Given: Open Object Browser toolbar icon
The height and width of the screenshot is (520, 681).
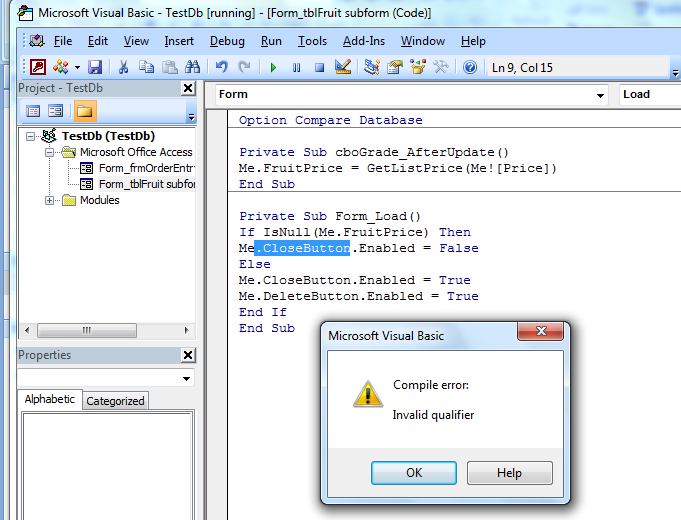Looking at the screenshot, I should [x=418, y=67].
